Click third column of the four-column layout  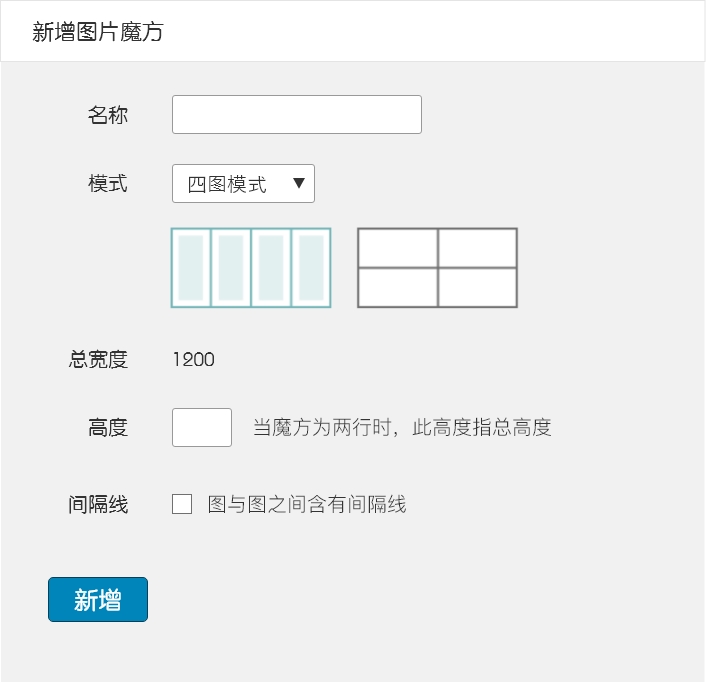pyautogui.click(x=271, y=268)
